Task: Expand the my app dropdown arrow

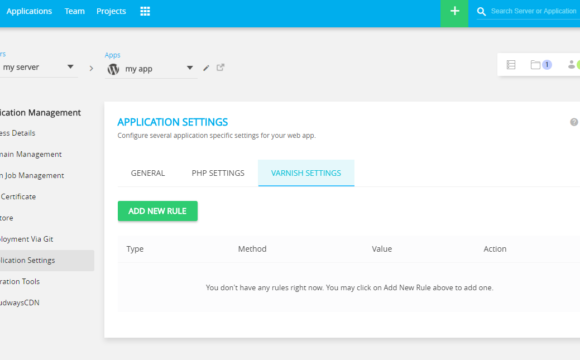Action: [190, 68]
